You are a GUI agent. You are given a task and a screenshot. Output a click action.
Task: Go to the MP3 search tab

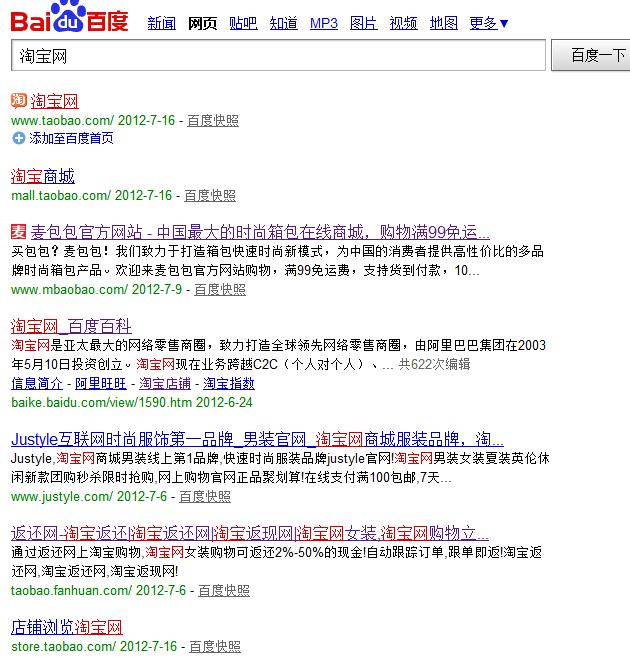coord(324,23)
